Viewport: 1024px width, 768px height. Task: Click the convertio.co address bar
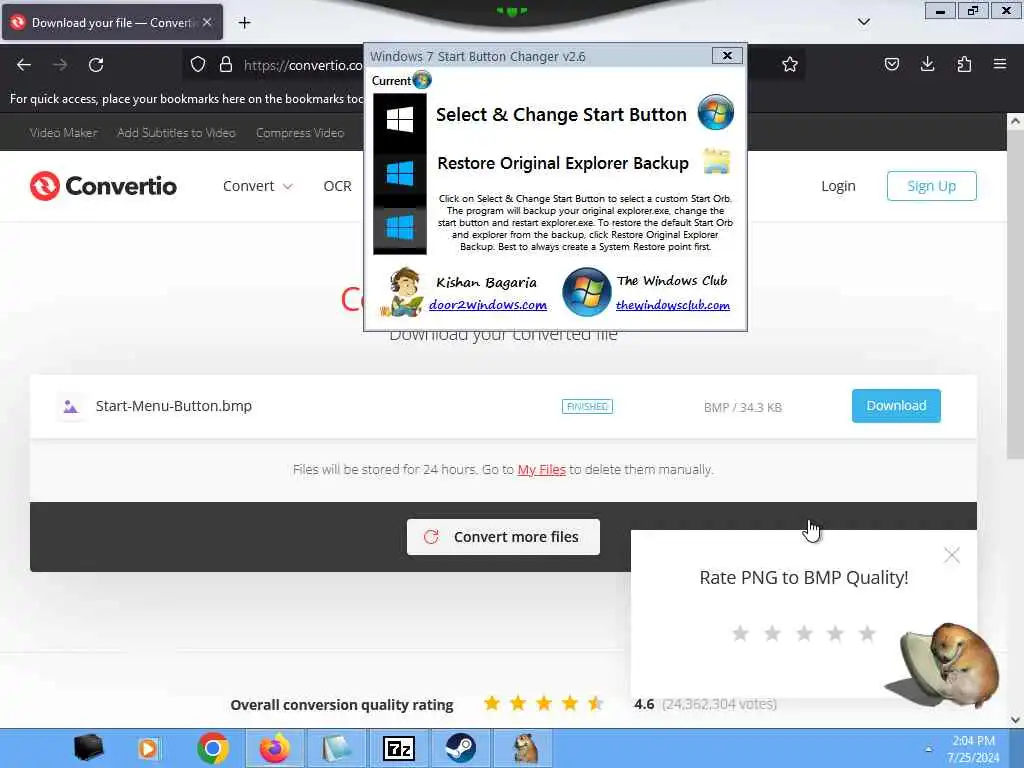pyautogui.click(x=303, y=65)
